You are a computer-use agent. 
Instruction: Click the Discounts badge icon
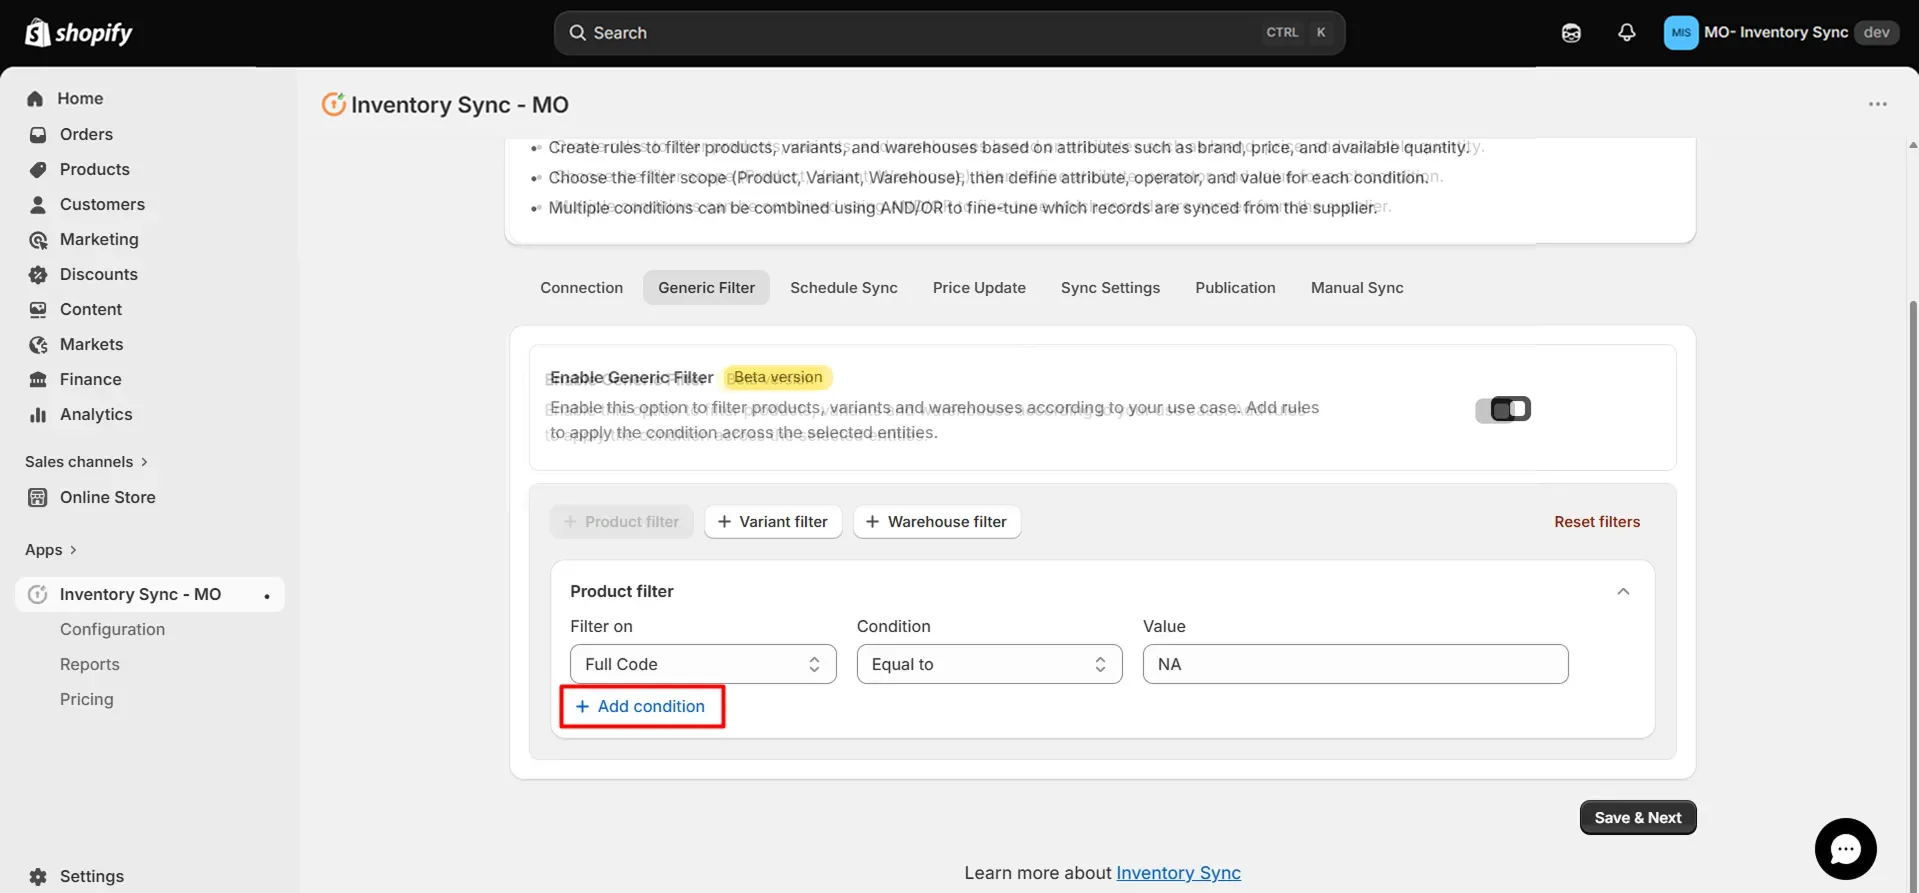coord(38,274)
